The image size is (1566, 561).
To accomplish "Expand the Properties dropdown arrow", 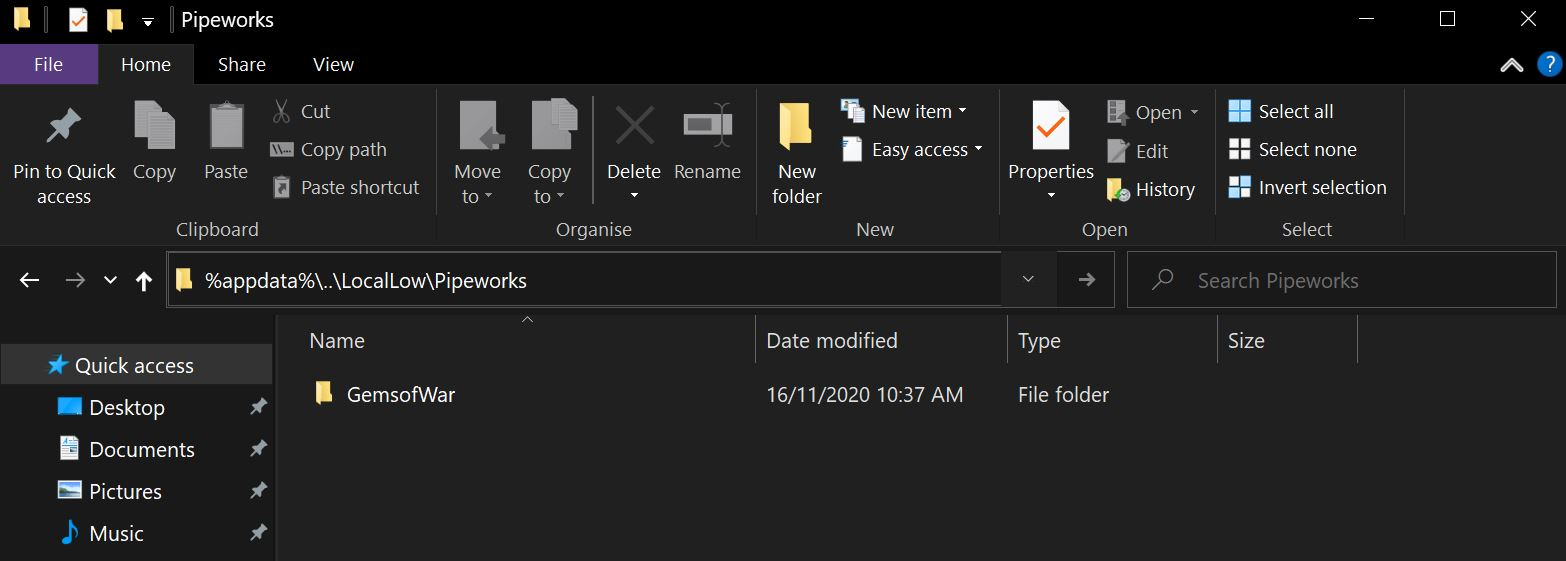I will [1051, 196].
